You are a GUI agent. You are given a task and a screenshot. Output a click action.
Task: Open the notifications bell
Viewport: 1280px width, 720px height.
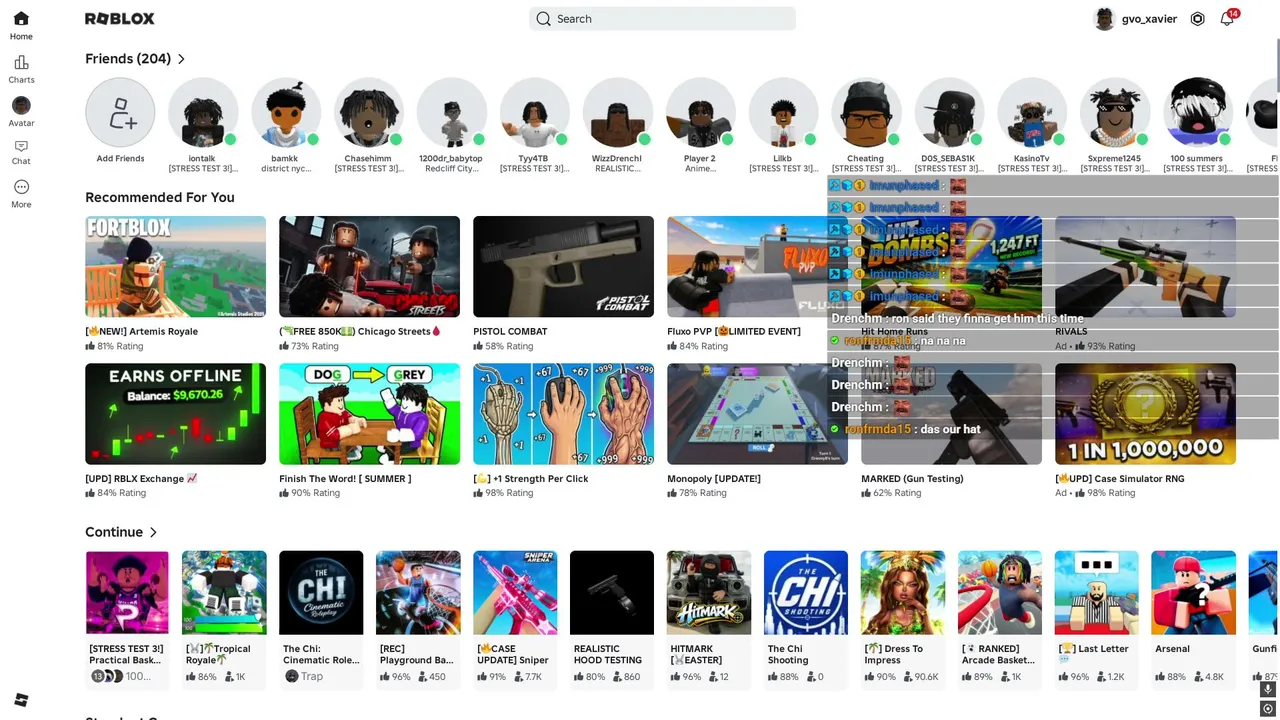(1227, 19)
